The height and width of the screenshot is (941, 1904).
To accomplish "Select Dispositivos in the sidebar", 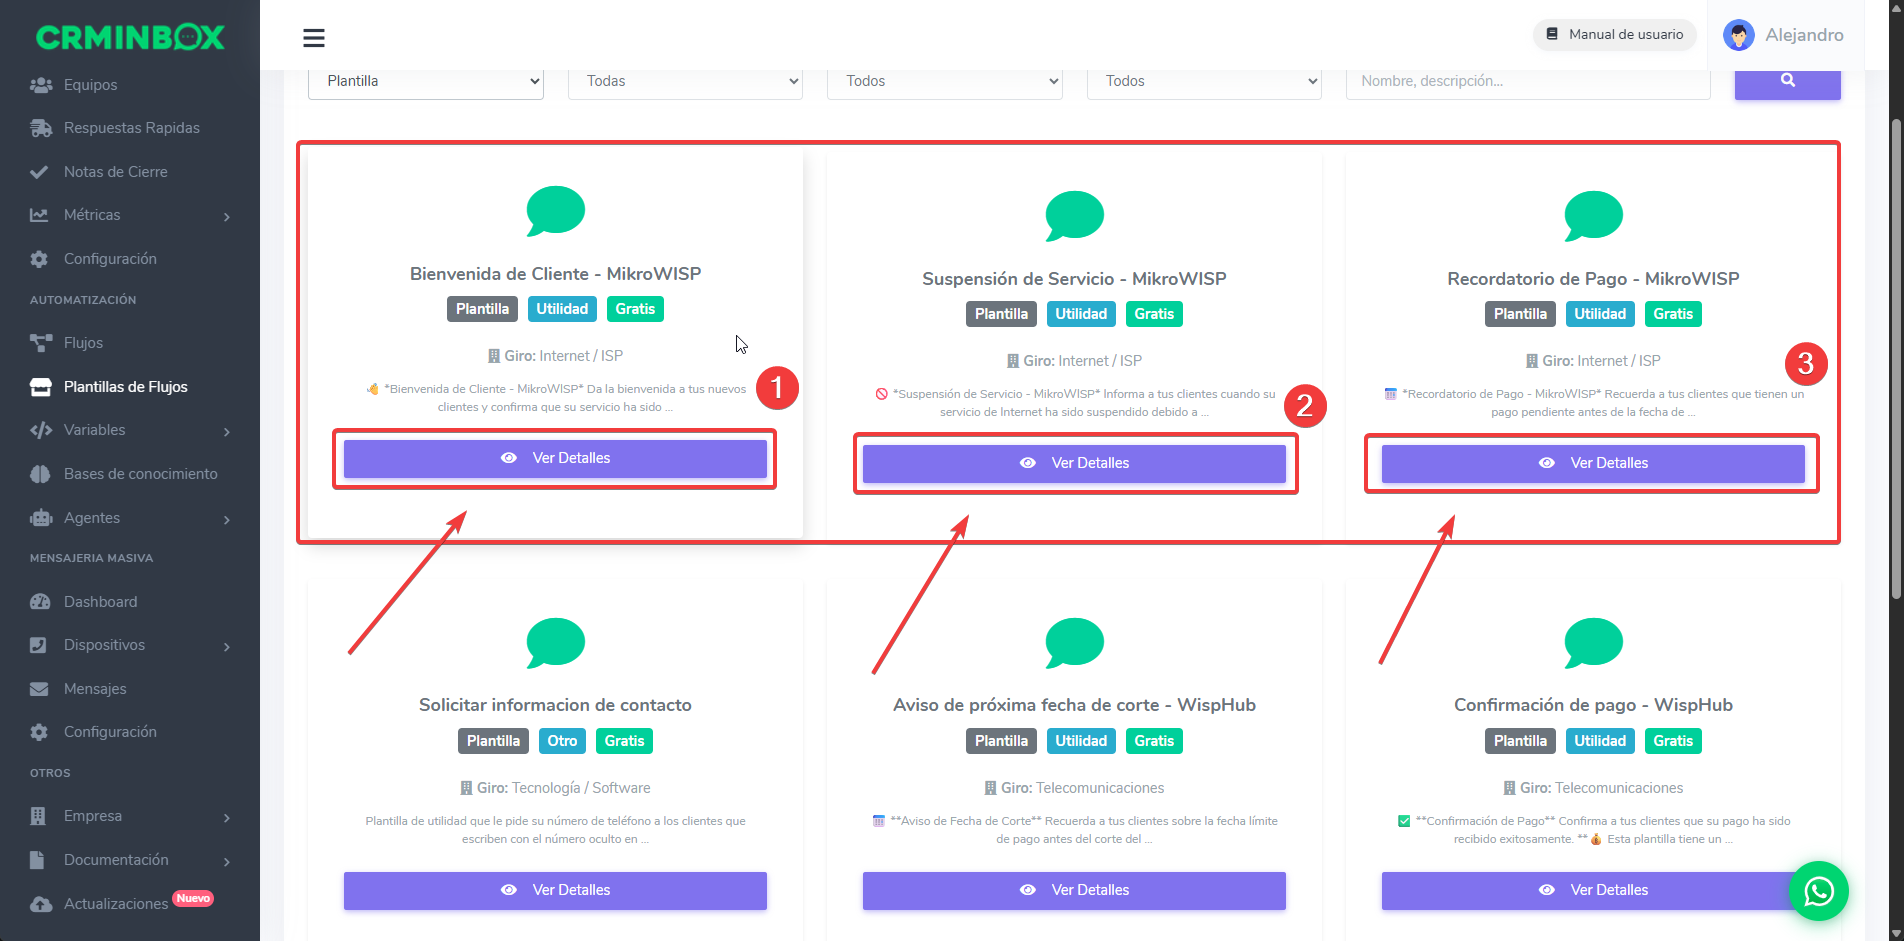I will tap(104, 645).
